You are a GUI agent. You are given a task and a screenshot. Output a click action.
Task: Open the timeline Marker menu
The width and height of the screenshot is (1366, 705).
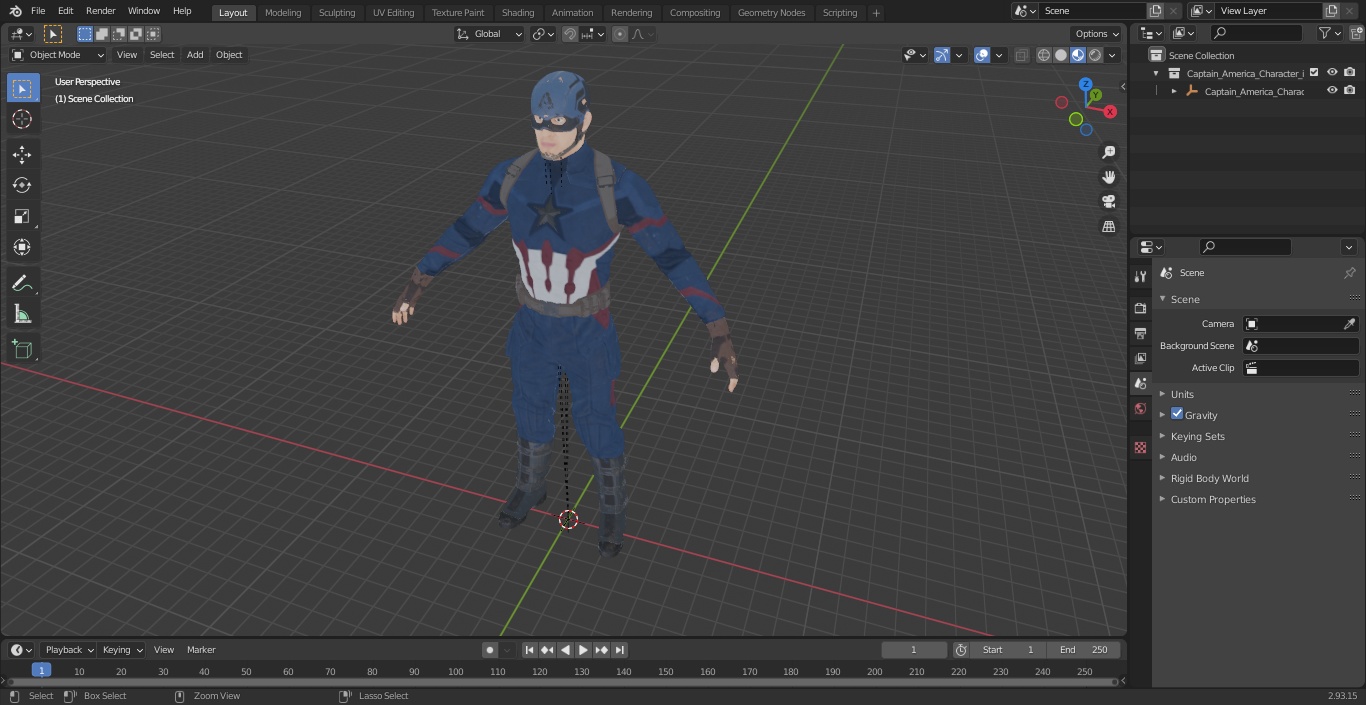pyautogui.click(x=201, y=650)
